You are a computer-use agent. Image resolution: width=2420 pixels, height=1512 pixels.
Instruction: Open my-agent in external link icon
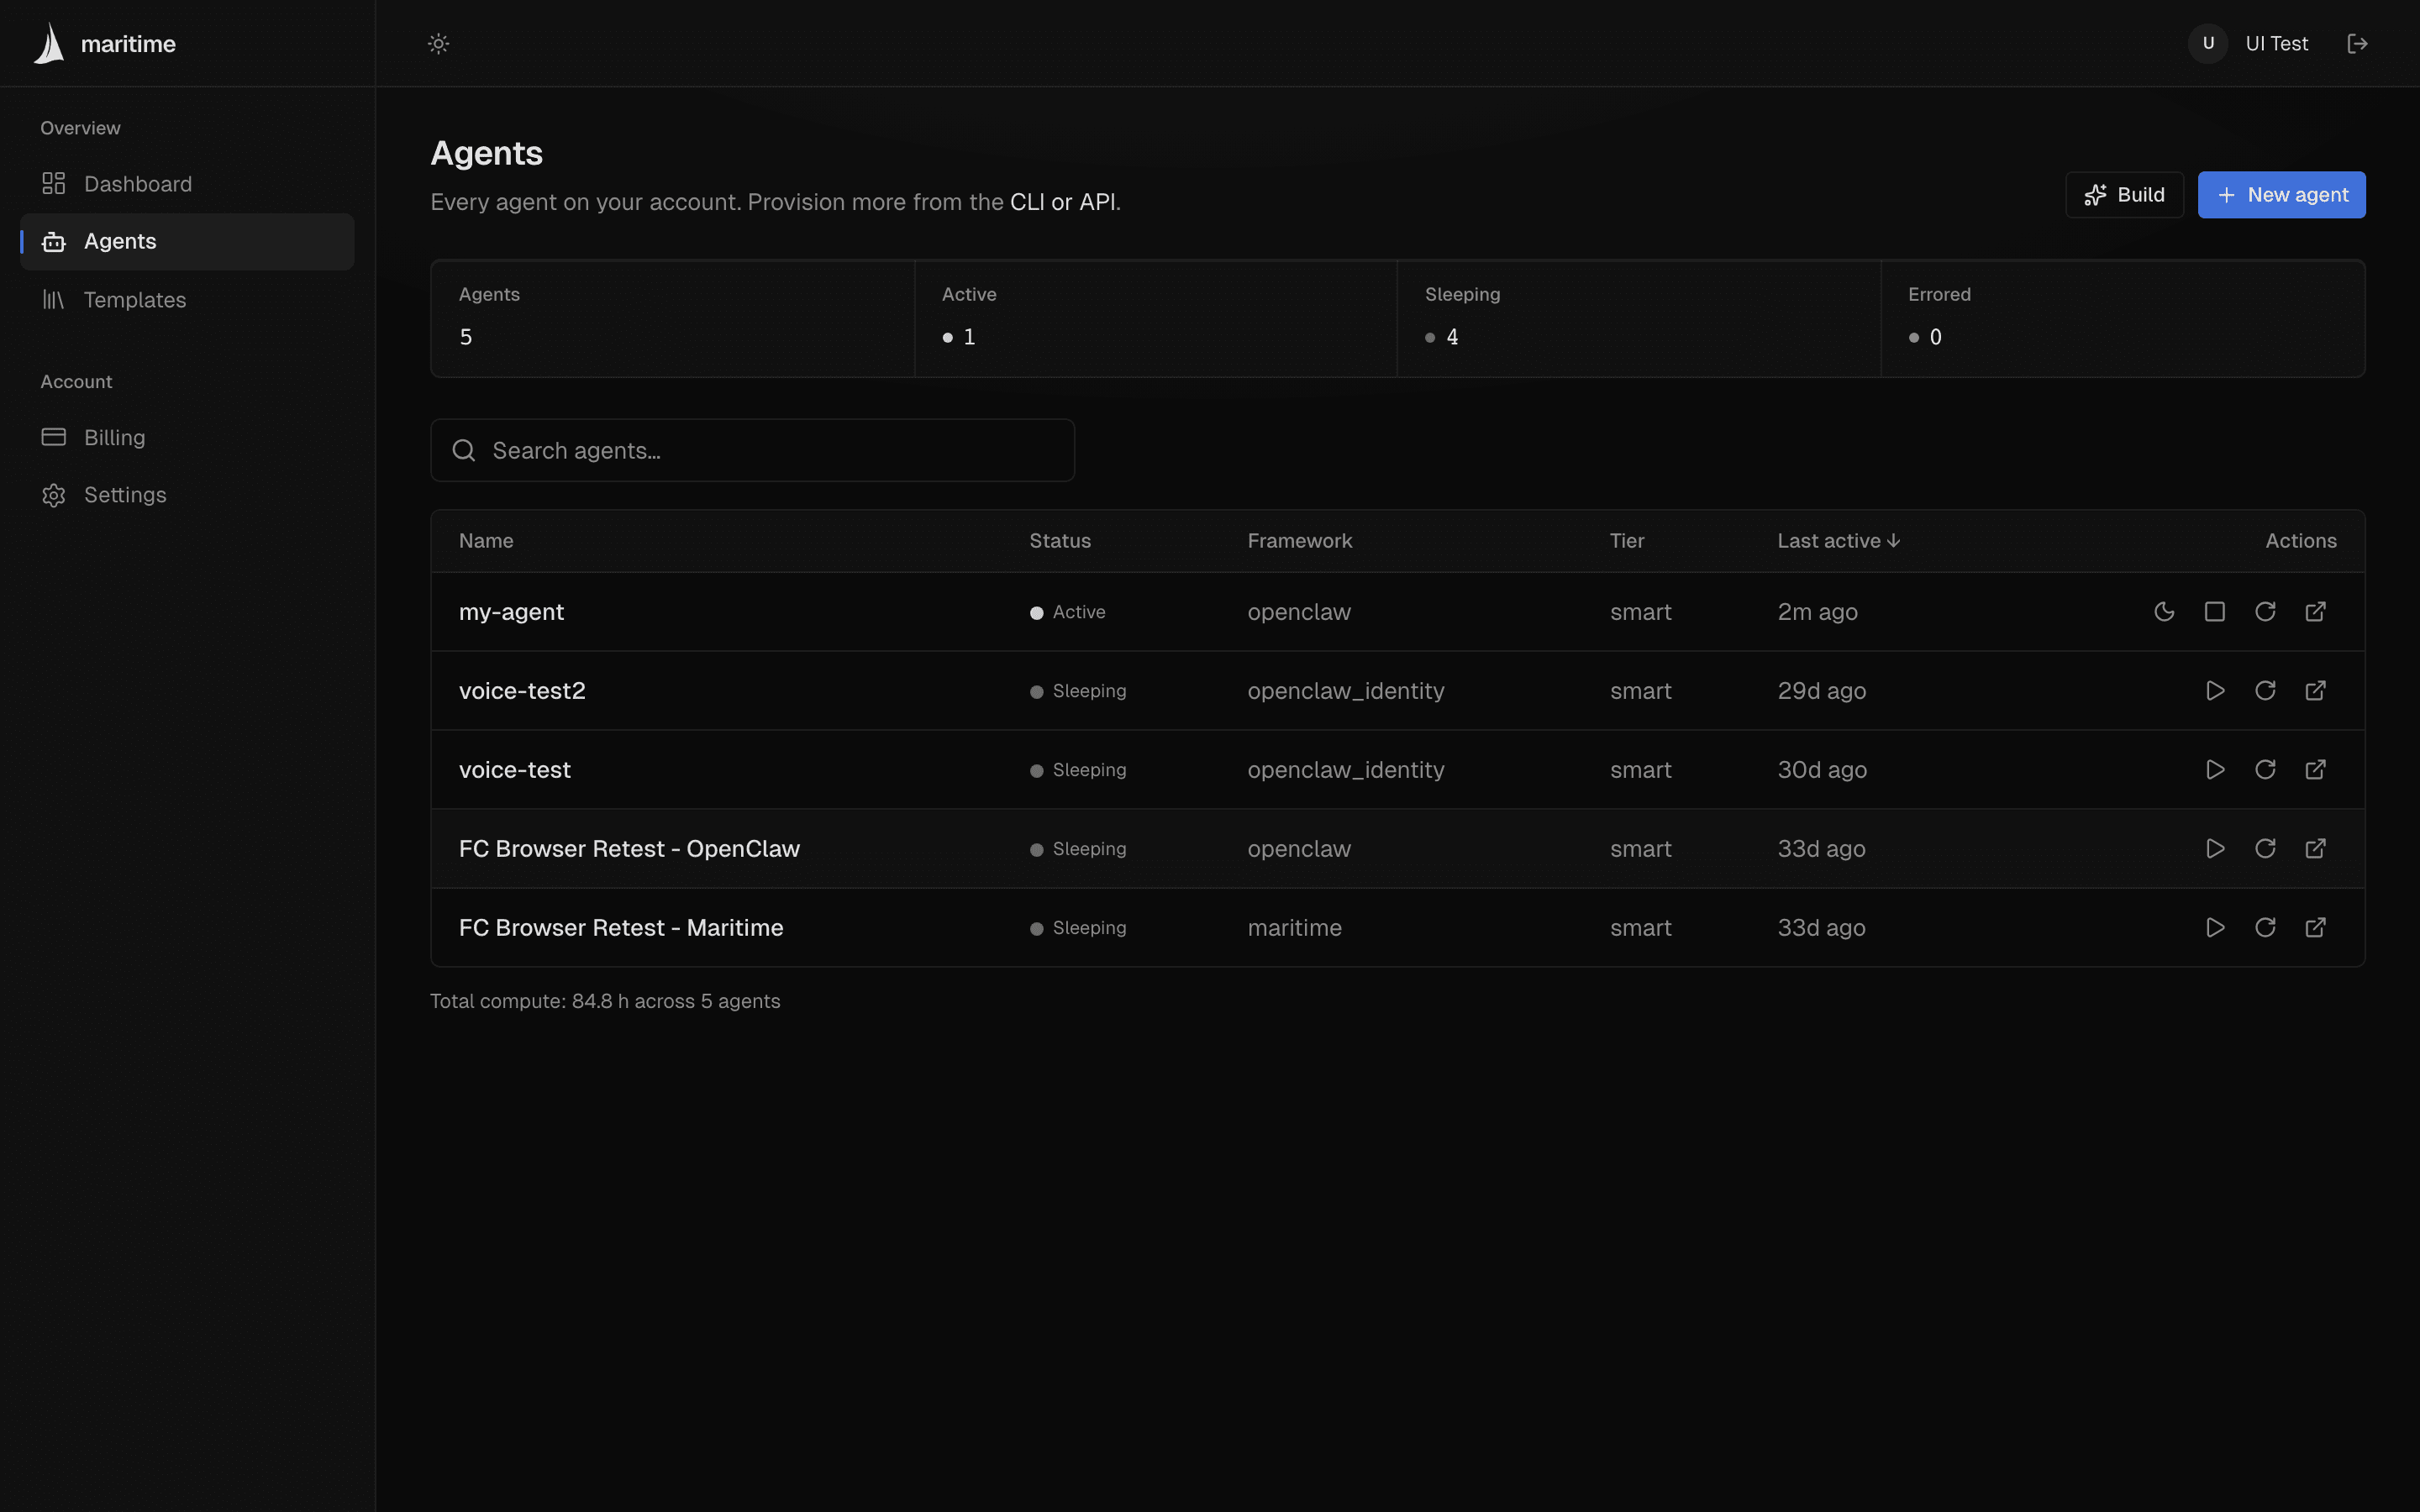click(x=2315, y=612)
